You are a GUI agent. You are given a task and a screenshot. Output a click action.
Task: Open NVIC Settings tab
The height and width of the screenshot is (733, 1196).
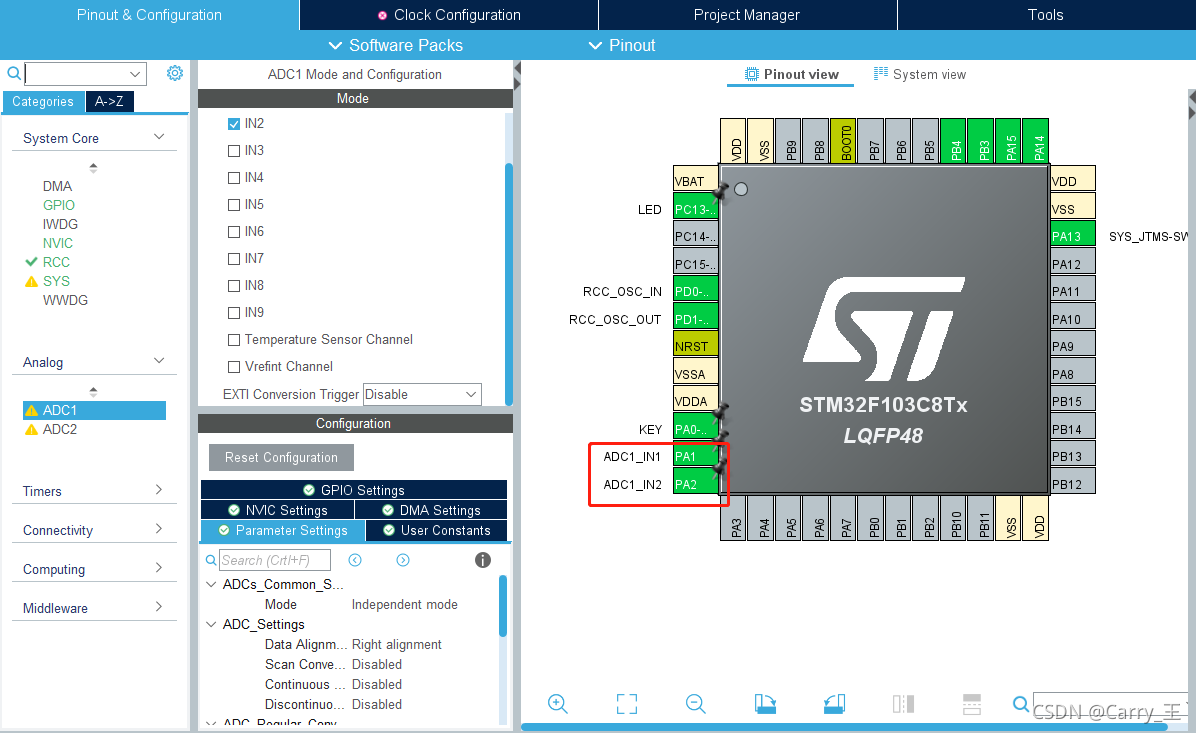(x=278, y=510)
